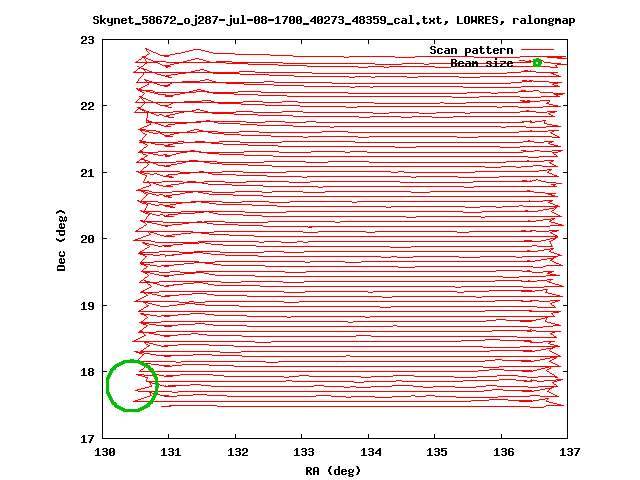This screenshot has width=640, height=480.
Task: Click the small green beam marker in legend
Action: (x=537, y=63)
